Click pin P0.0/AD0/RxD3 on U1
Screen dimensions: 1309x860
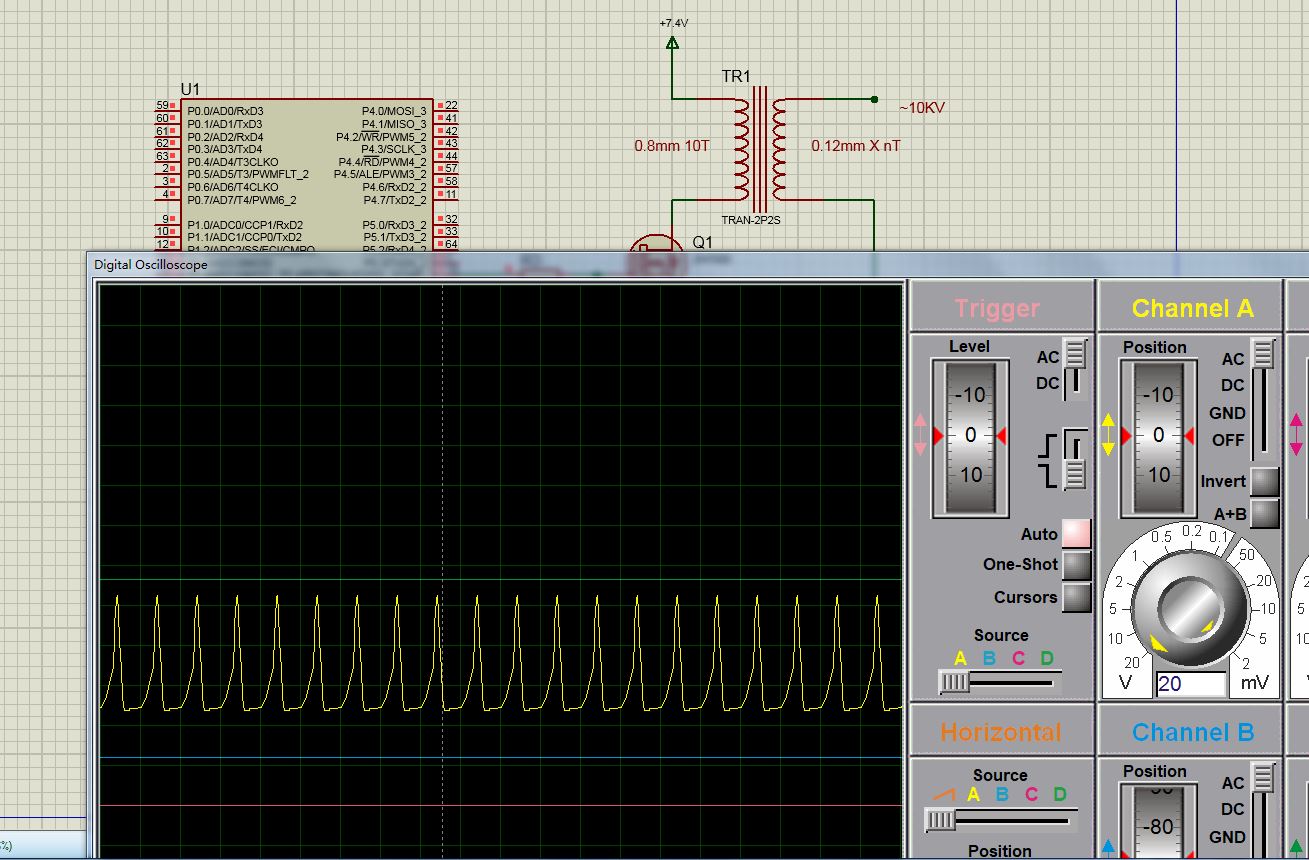[x=225, y=111]
